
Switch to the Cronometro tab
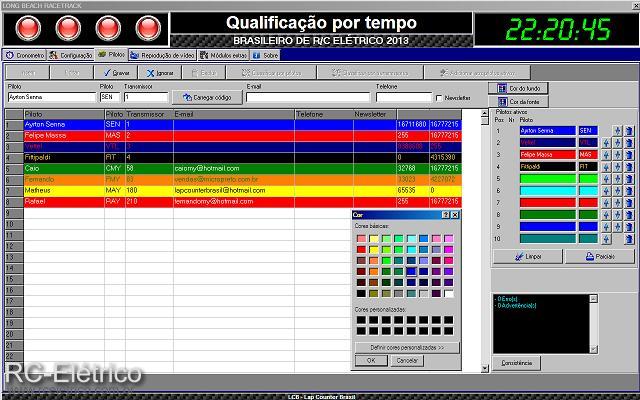[25, 56]
